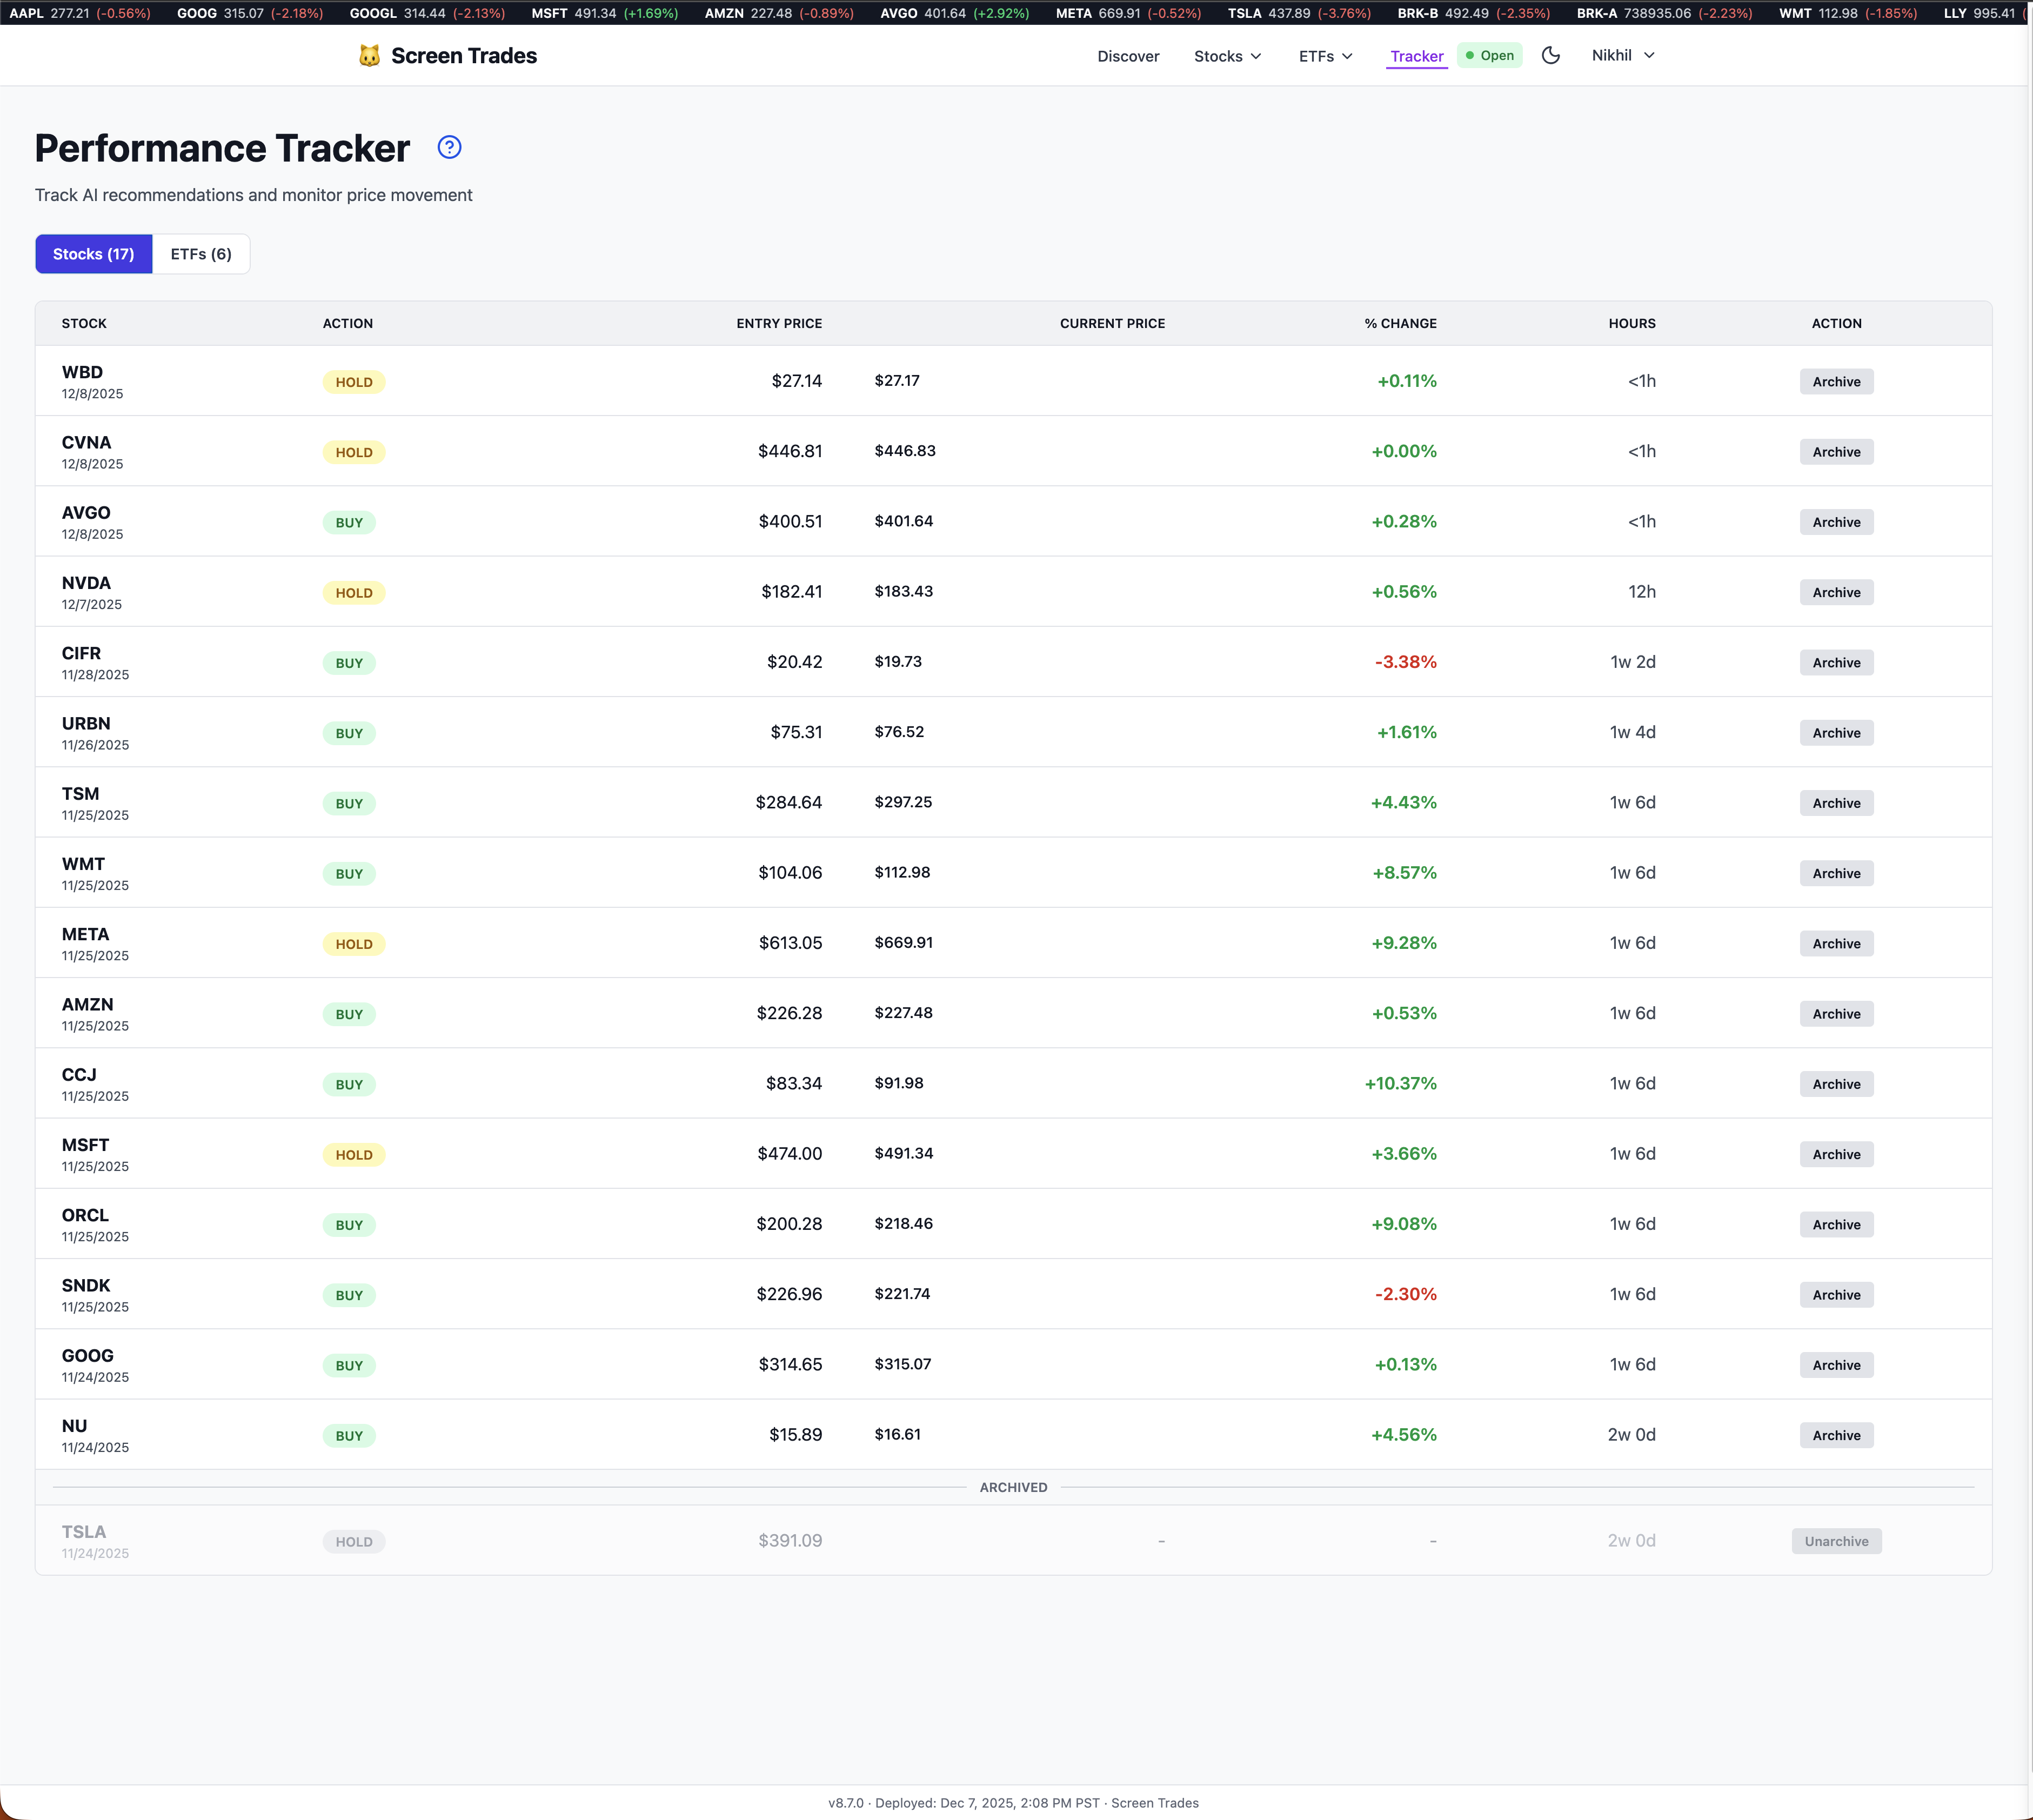Open the Performance Tracker help question icon
2033x1820 pixels.
click(449, 147)
